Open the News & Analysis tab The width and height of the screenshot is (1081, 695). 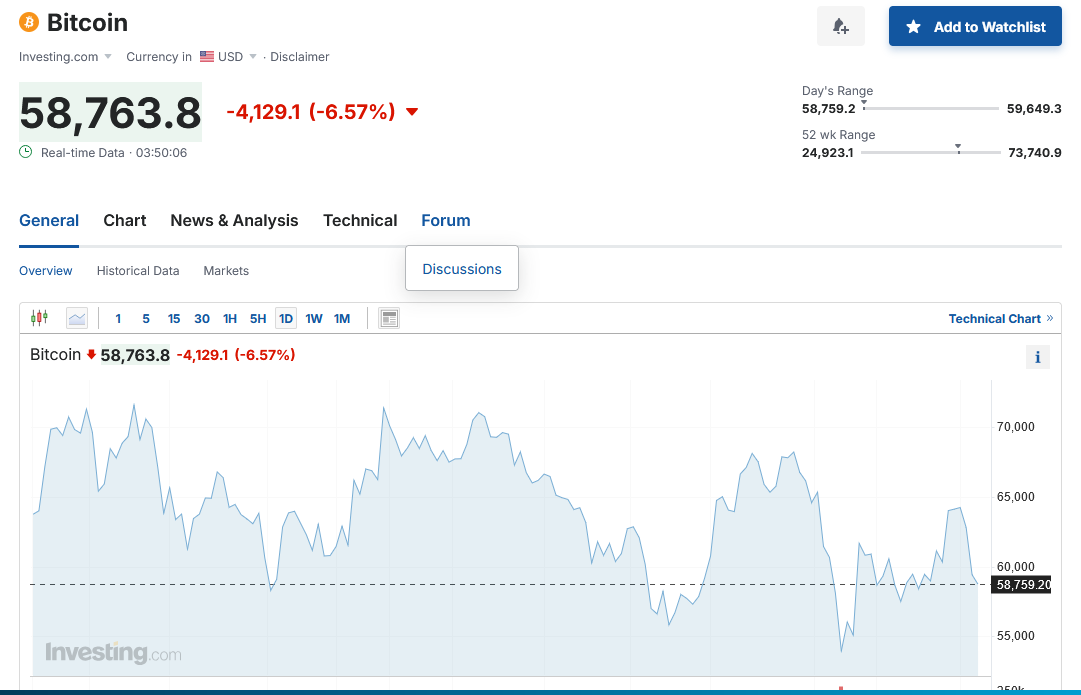click(x=234, y=221)
